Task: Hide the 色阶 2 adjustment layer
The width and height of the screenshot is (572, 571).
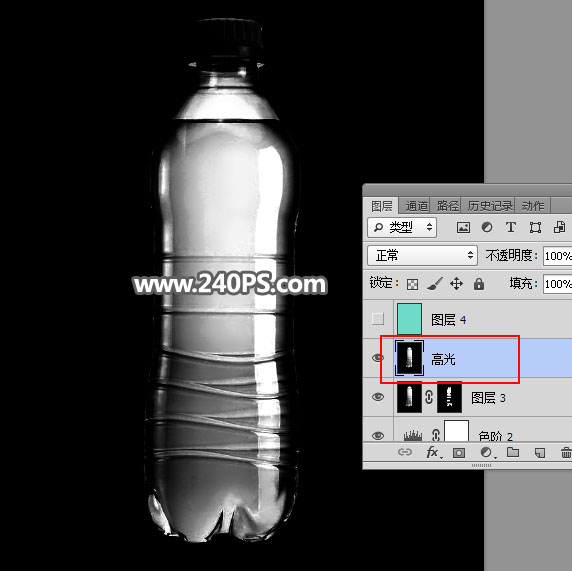Action: tap(378, 436)
